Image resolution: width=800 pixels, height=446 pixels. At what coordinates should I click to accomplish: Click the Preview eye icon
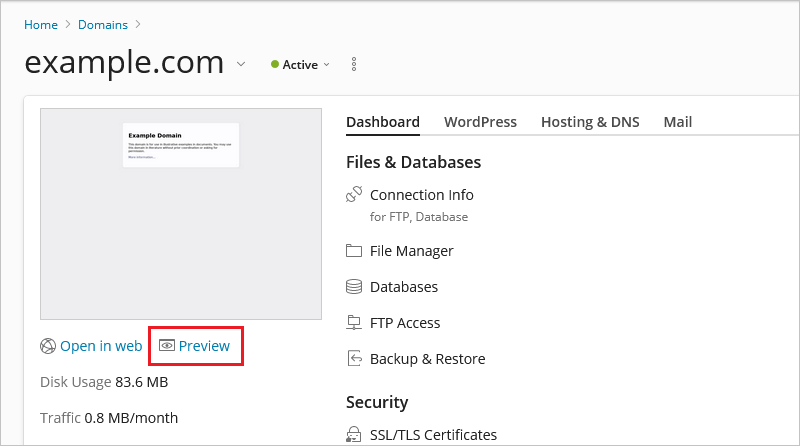[x=167, y=346]
